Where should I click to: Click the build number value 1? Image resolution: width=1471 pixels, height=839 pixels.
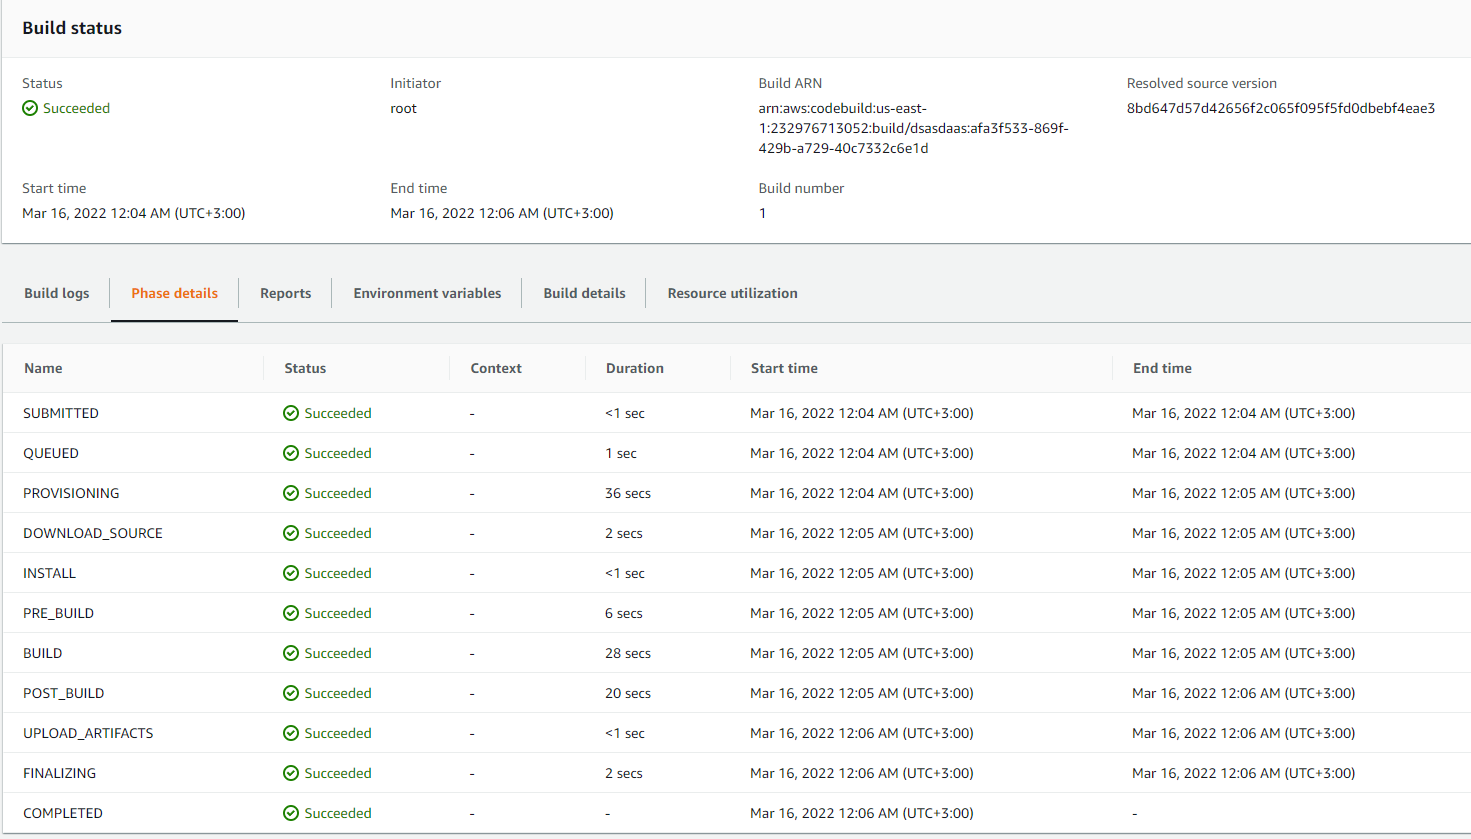click(762, 213)
